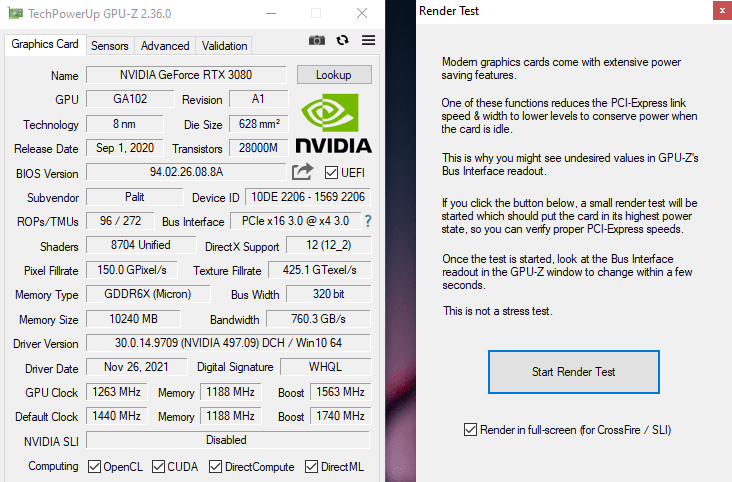Click NVIDIA SLI value Disabled
Screen dimensions: 732x482
pyautogui.click(x=226, y=440)
